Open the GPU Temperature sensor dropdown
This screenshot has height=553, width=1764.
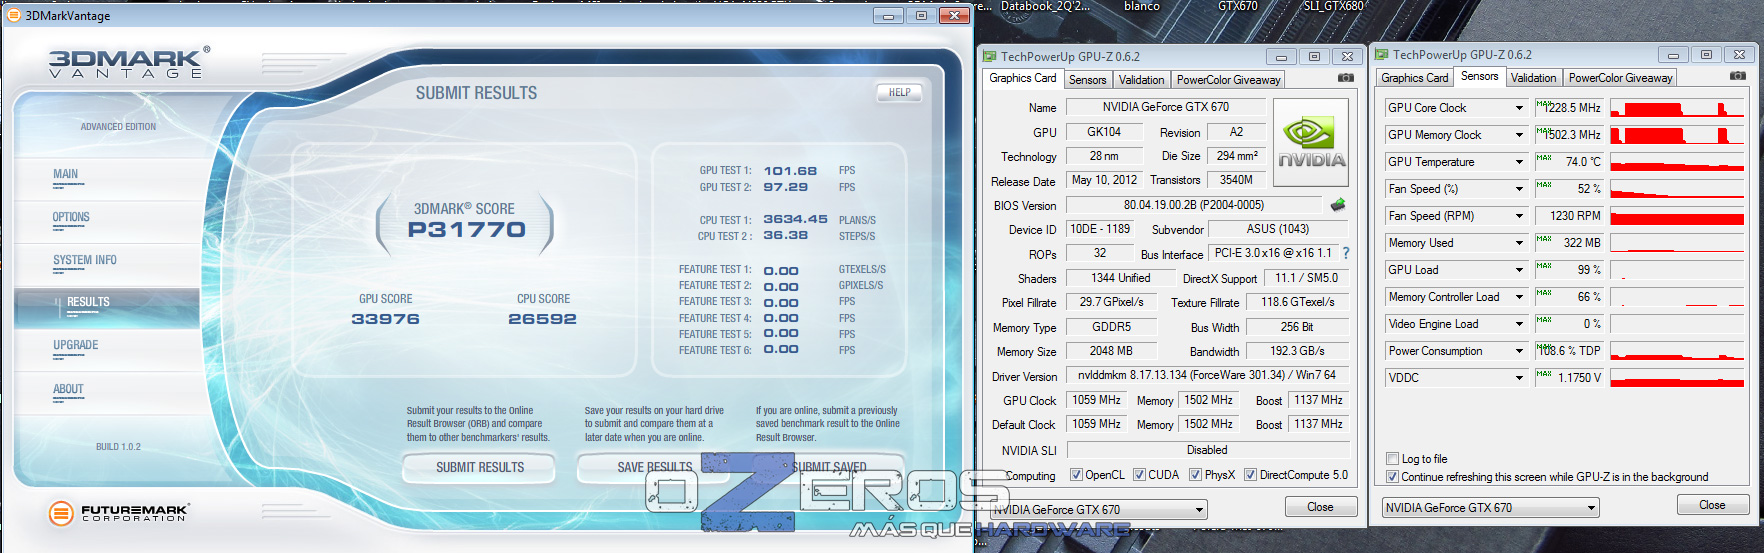[1519, 162]
